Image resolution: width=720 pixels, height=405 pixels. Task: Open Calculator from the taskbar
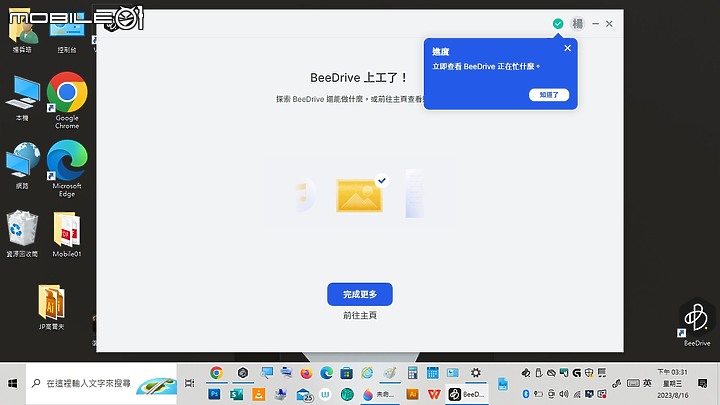coord(412,373)
